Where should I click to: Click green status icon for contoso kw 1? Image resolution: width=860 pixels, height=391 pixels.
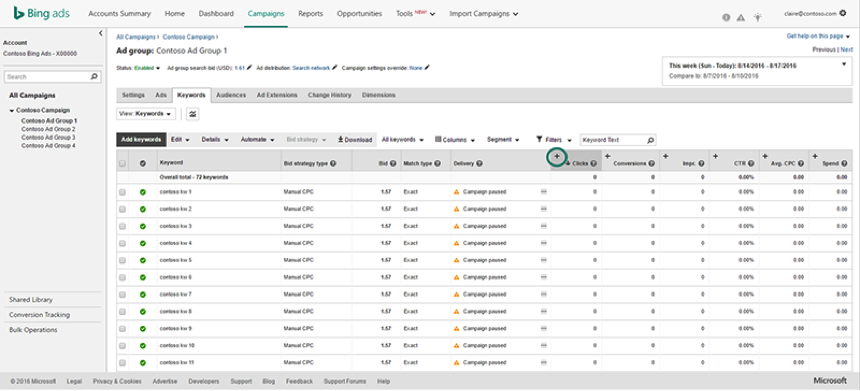point(143,192)
